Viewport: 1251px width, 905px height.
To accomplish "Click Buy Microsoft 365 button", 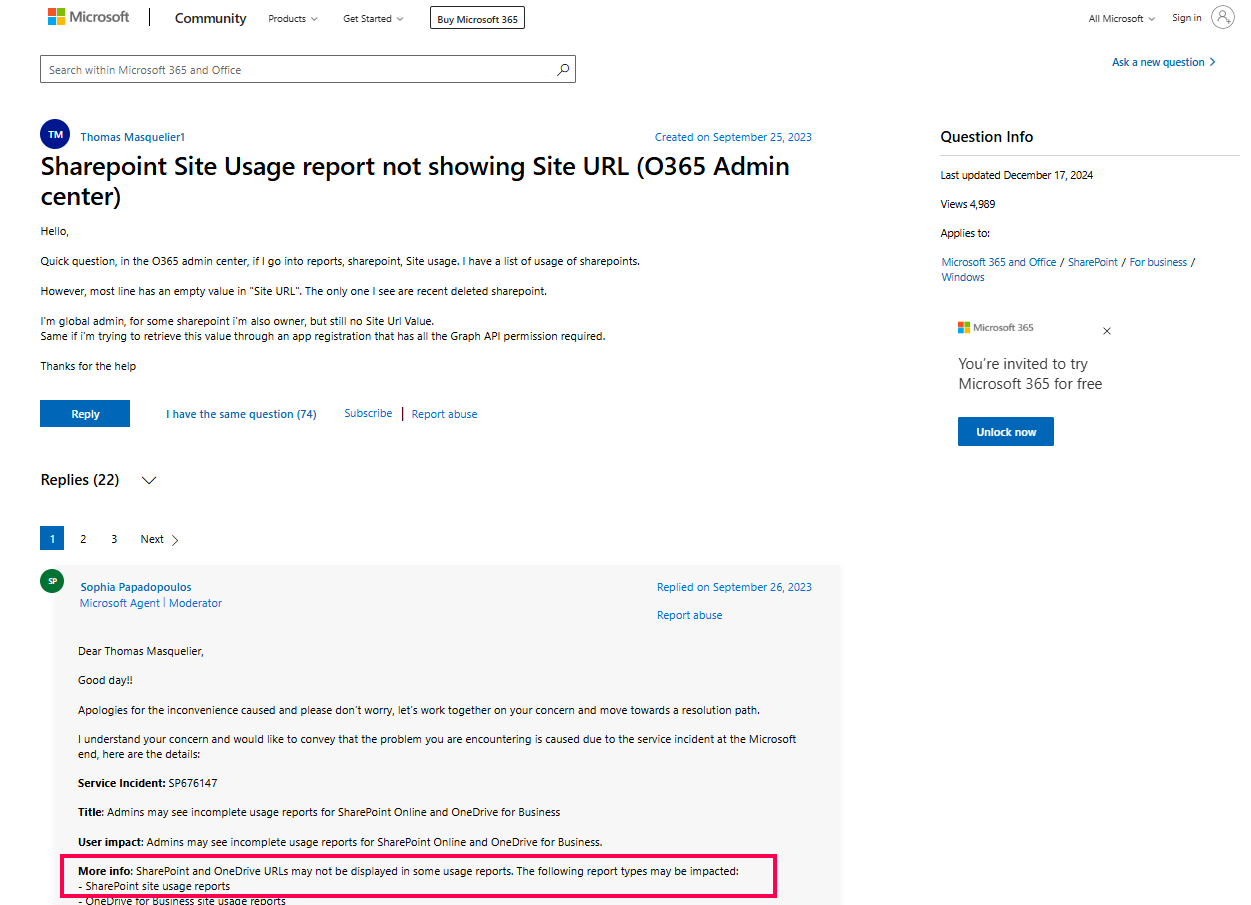I will (x=477, y=19).
